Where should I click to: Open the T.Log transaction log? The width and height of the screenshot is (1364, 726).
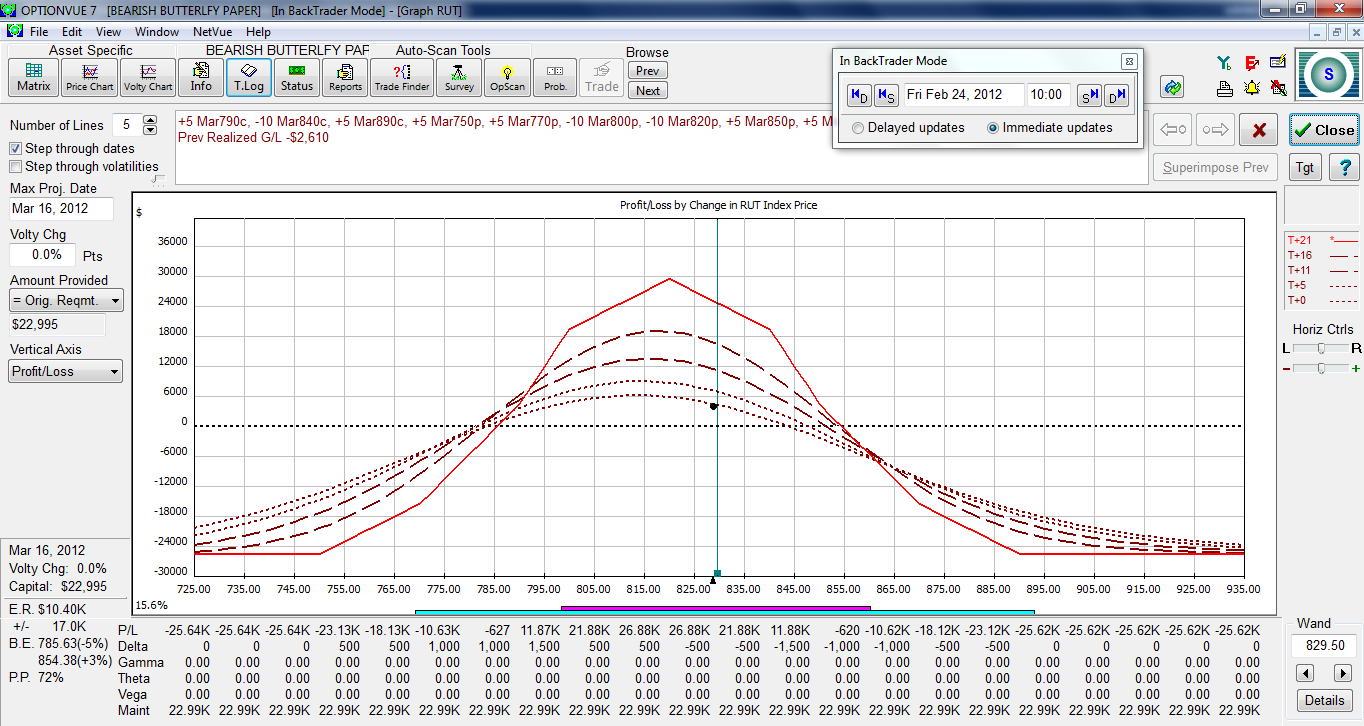tap(248, 76)
